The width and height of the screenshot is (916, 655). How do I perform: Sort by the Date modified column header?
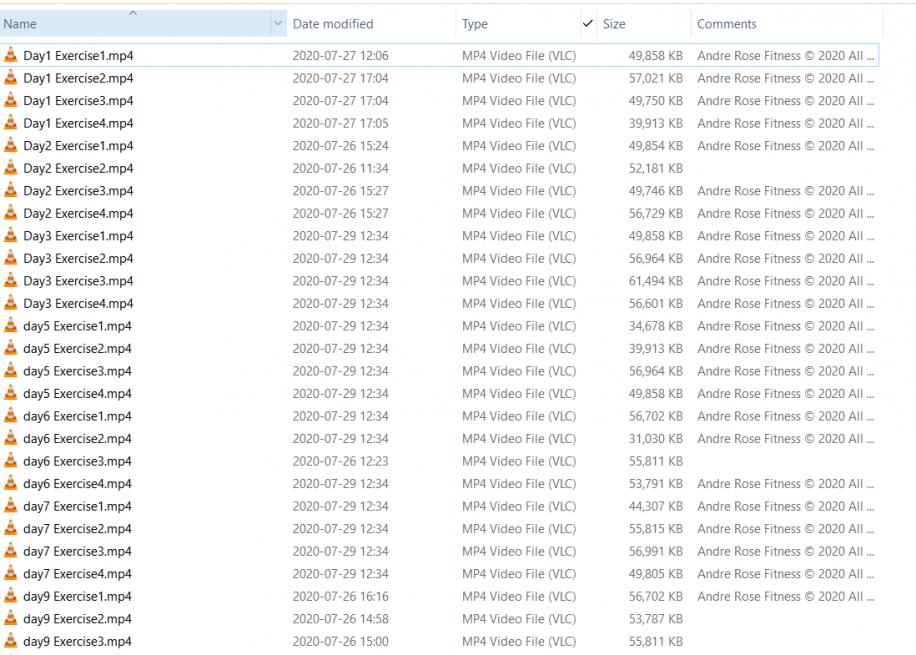coord(333,24)
